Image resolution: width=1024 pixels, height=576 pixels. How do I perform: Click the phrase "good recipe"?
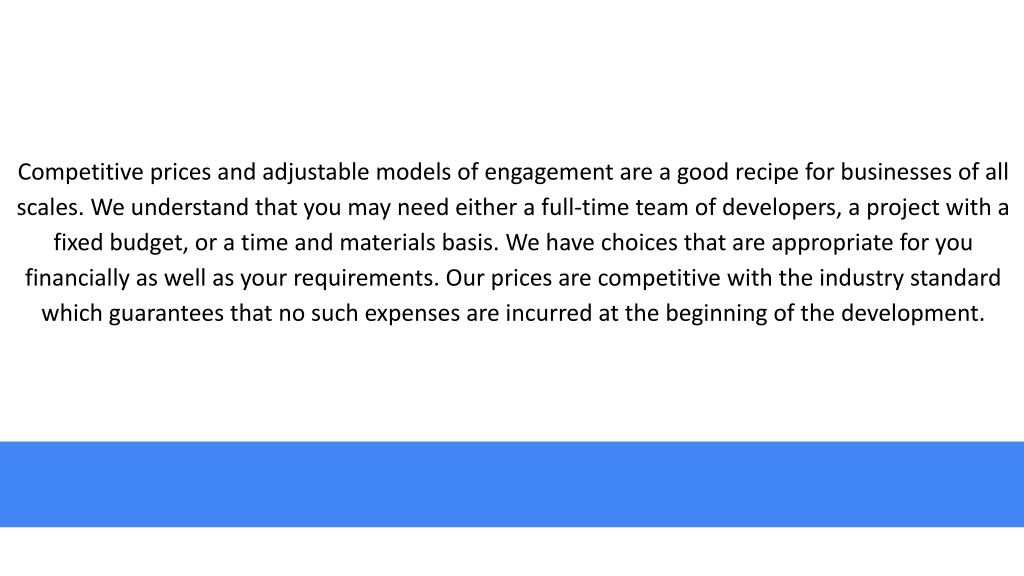[737, 173]
